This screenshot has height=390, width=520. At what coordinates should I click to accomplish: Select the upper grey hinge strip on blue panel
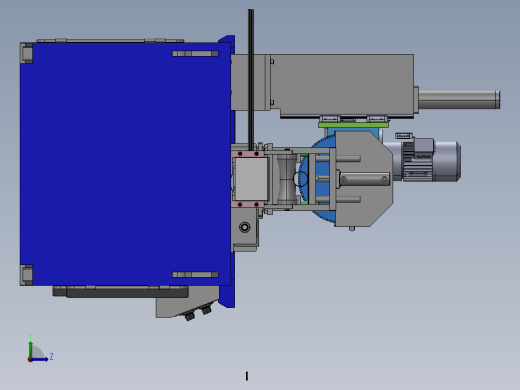tap(195, 53)
